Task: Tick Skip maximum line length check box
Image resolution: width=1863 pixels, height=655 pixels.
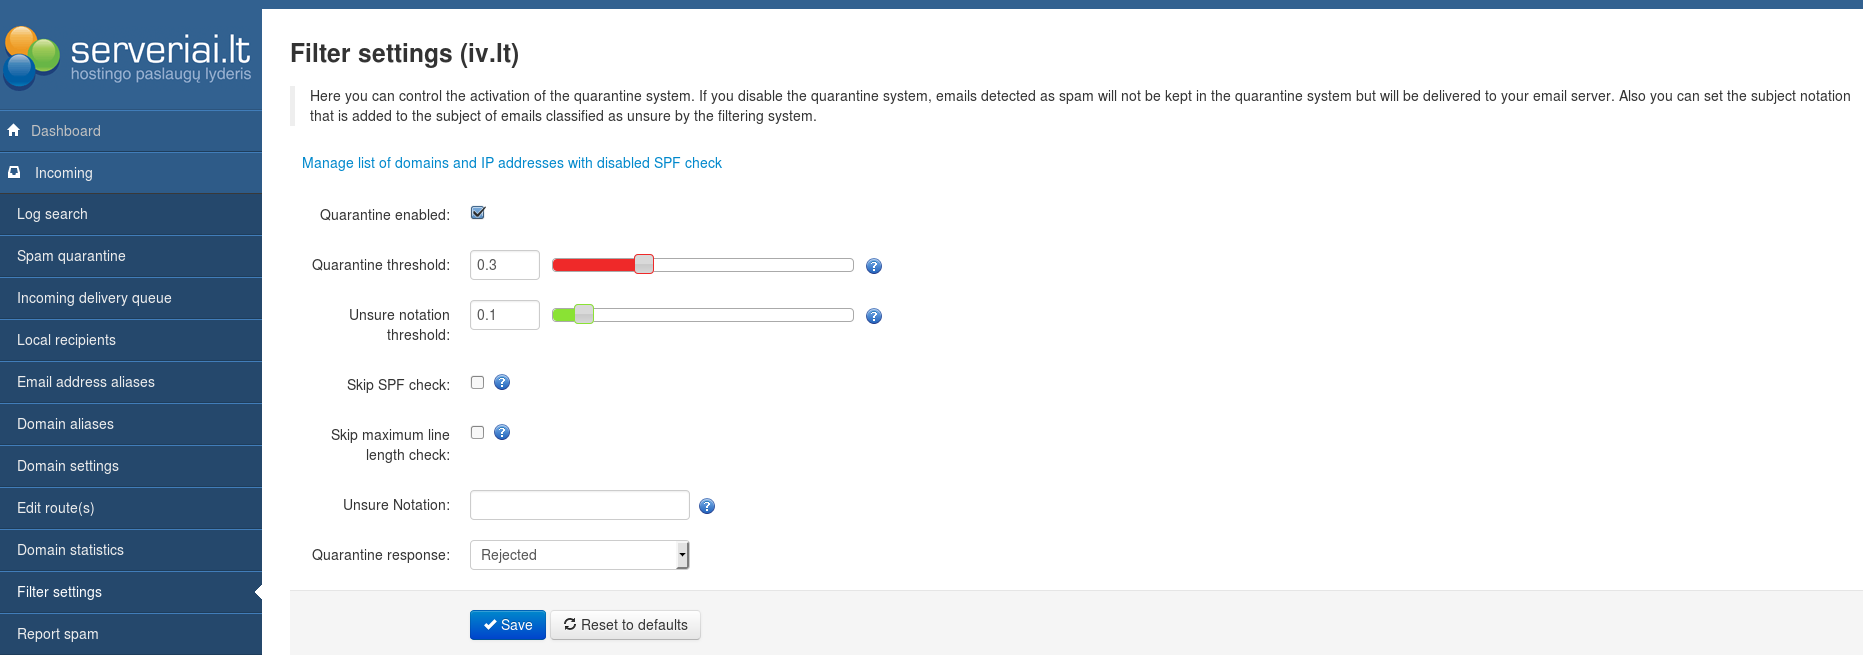Action: coord(477,433)
